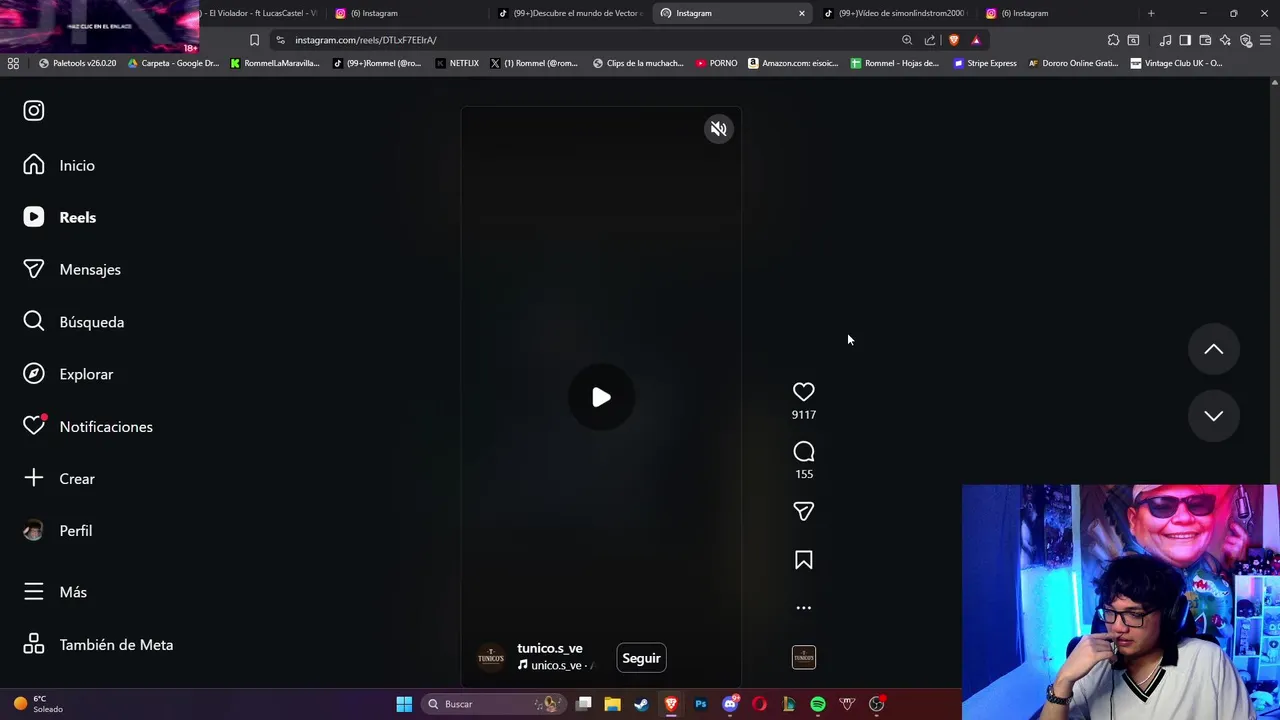Click the tunico.s_ve profile avatar

[x=491, y=657]
